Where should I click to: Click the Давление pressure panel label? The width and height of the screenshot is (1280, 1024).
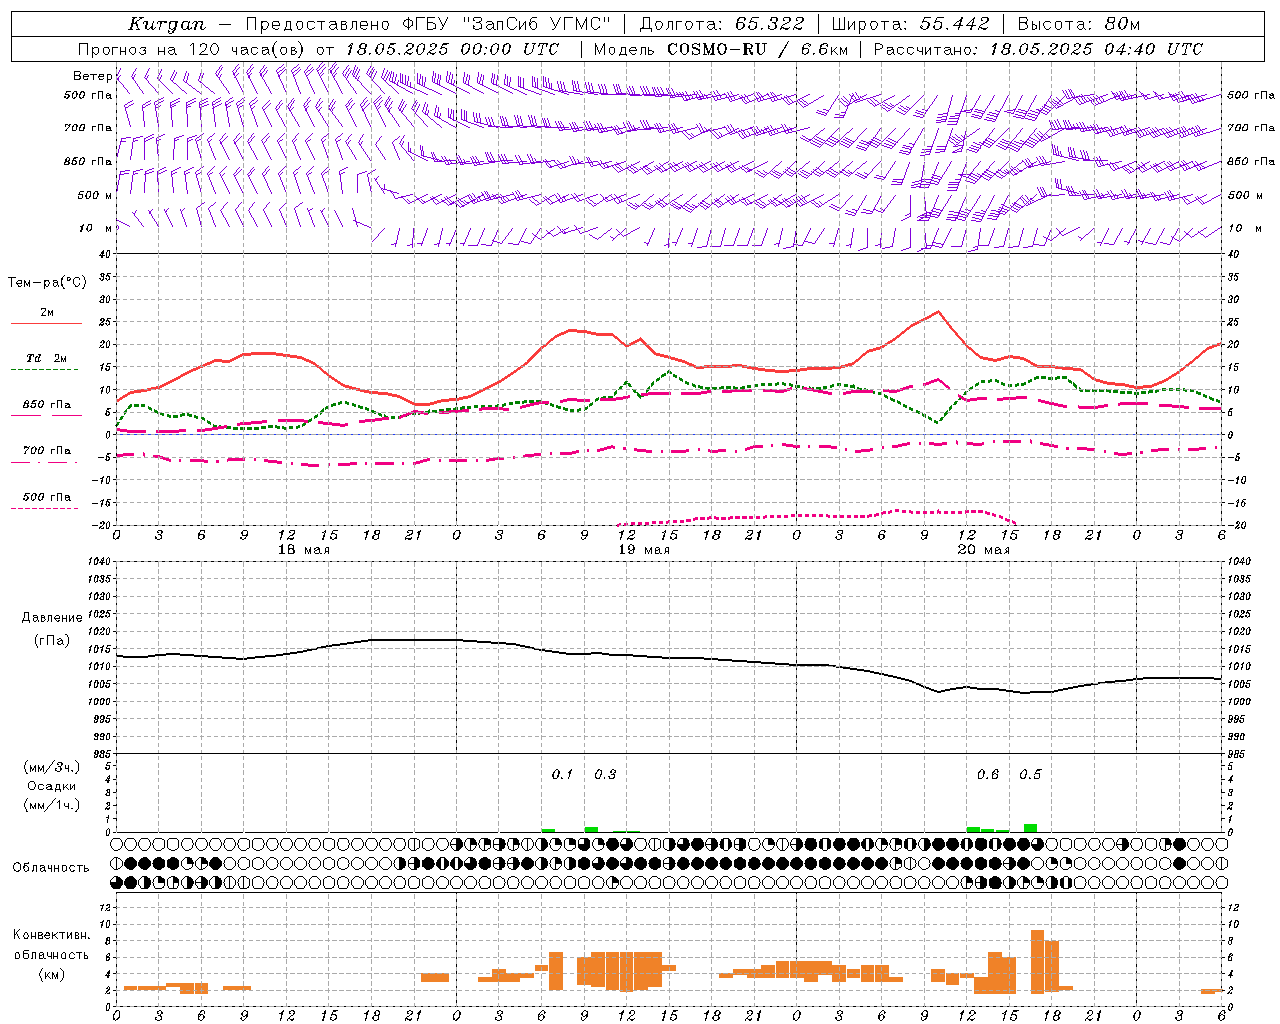[52, 618]
